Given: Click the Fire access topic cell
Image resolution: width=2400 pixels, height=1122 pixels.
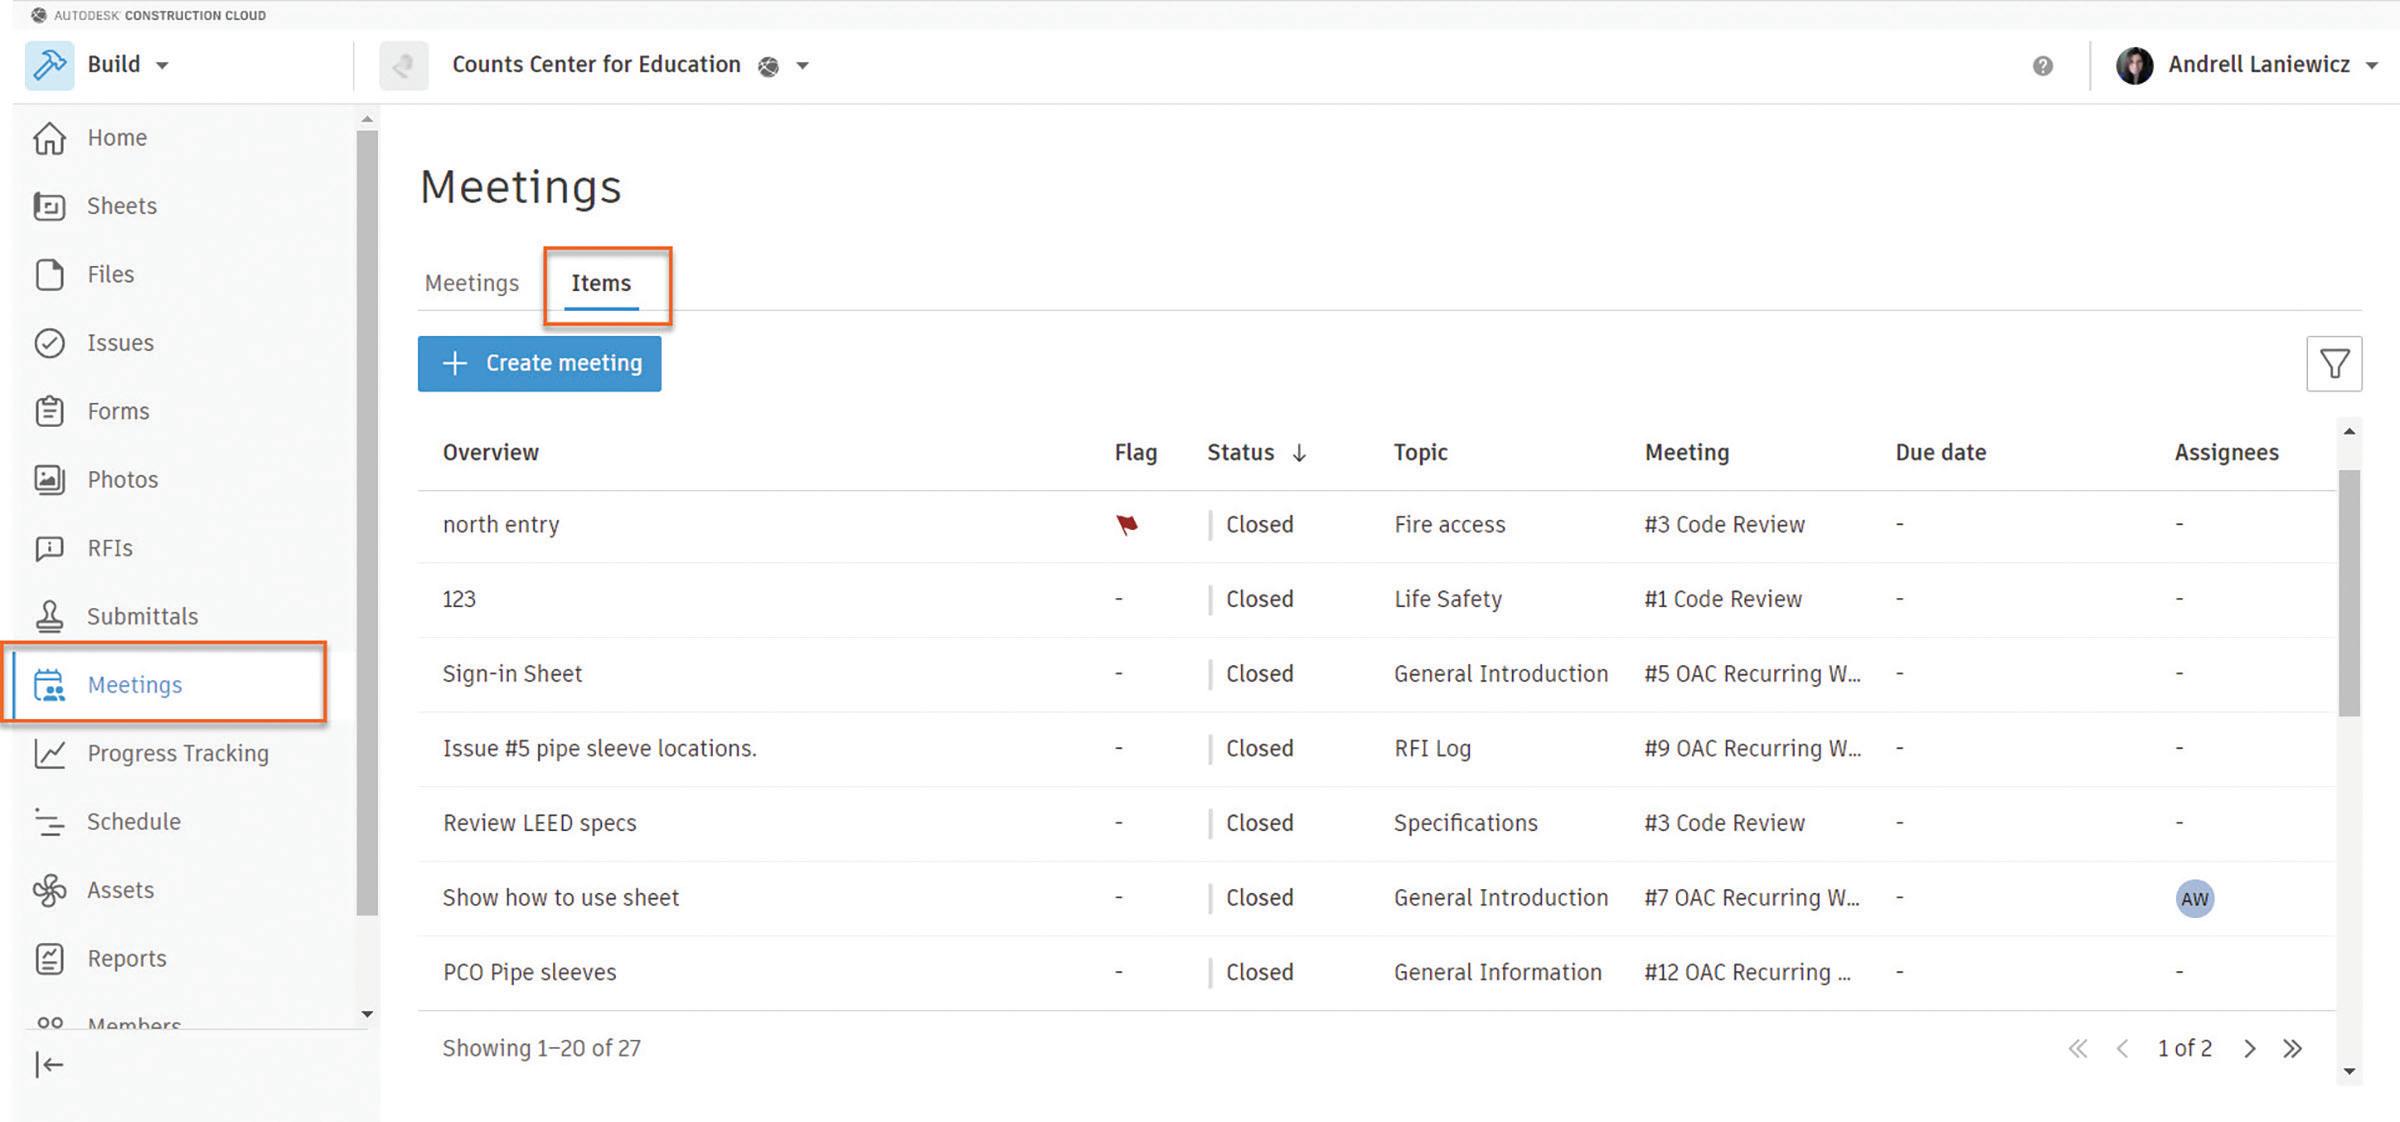Looking at the screenshot, I should click(1450, 525).
